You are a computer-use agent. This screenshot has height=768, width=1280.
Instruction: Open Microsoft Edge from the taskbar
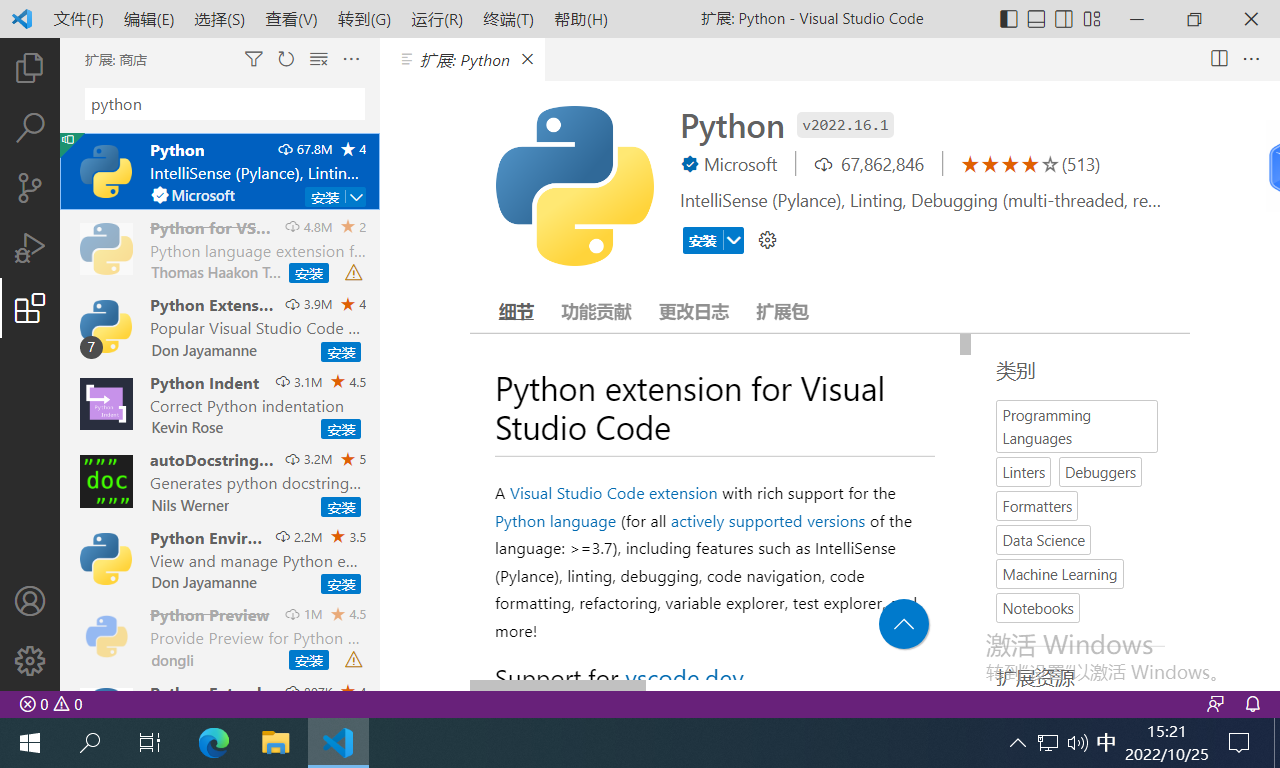click(214, 743)
